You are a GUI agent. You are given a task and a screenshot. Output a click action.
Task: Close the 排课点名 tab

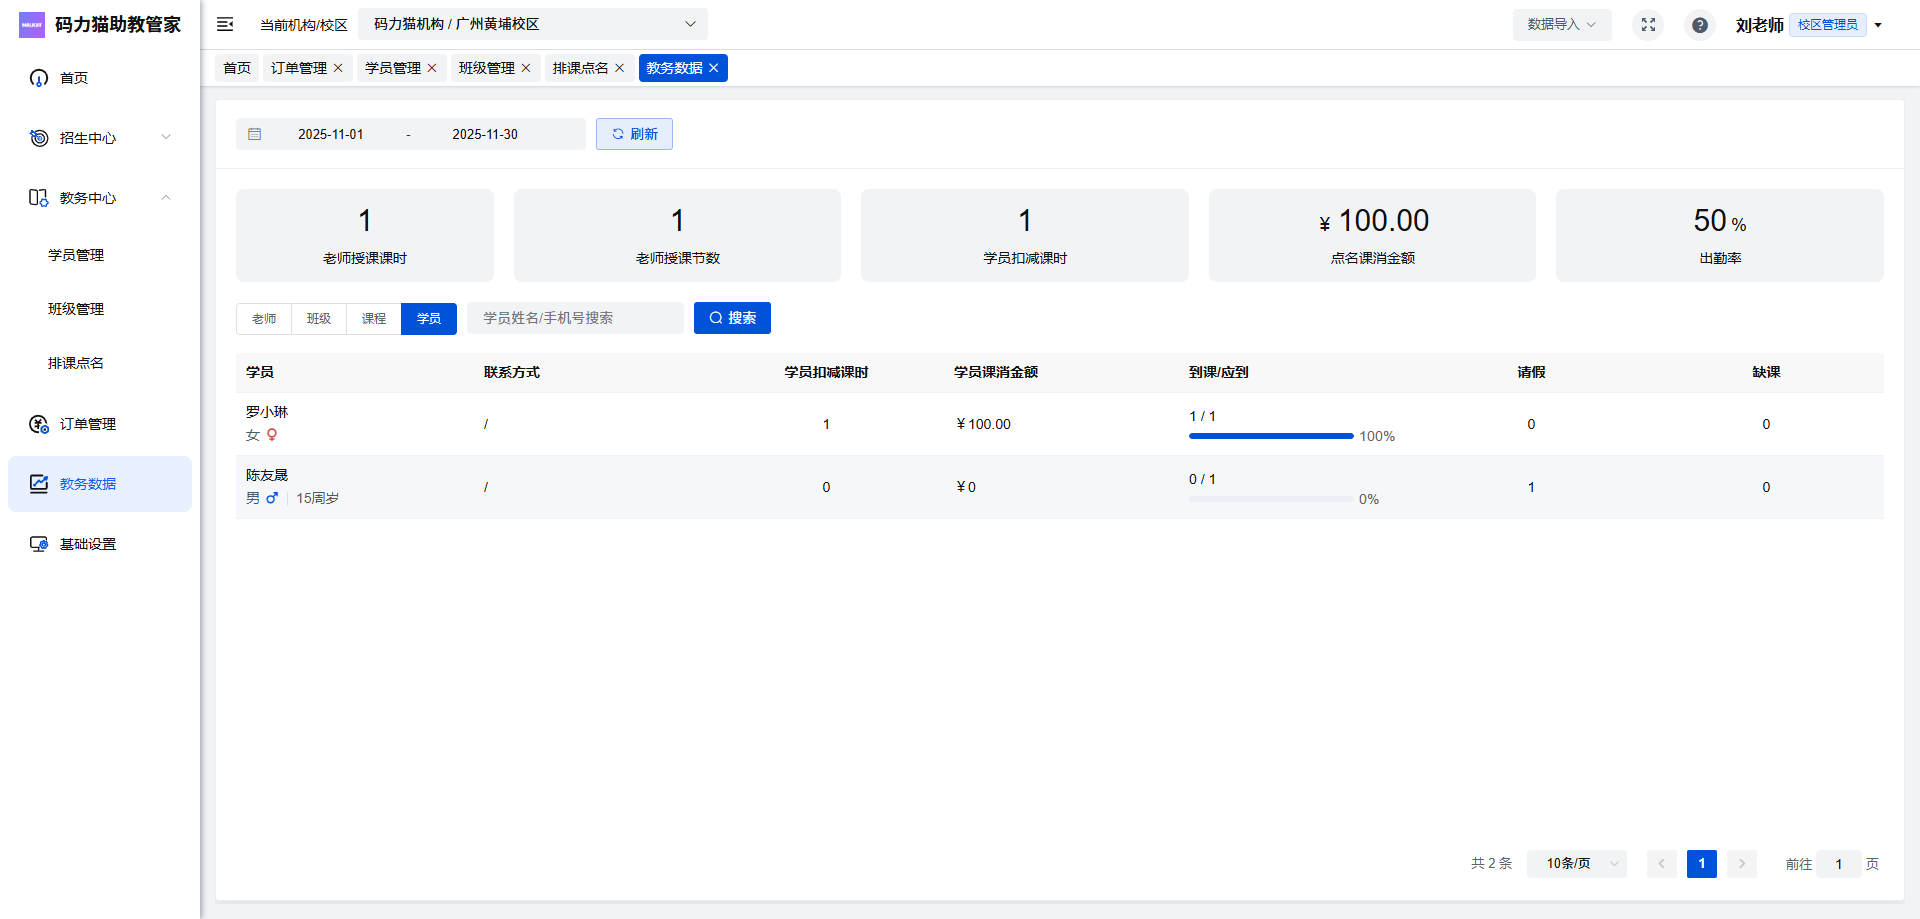point(620,68)
